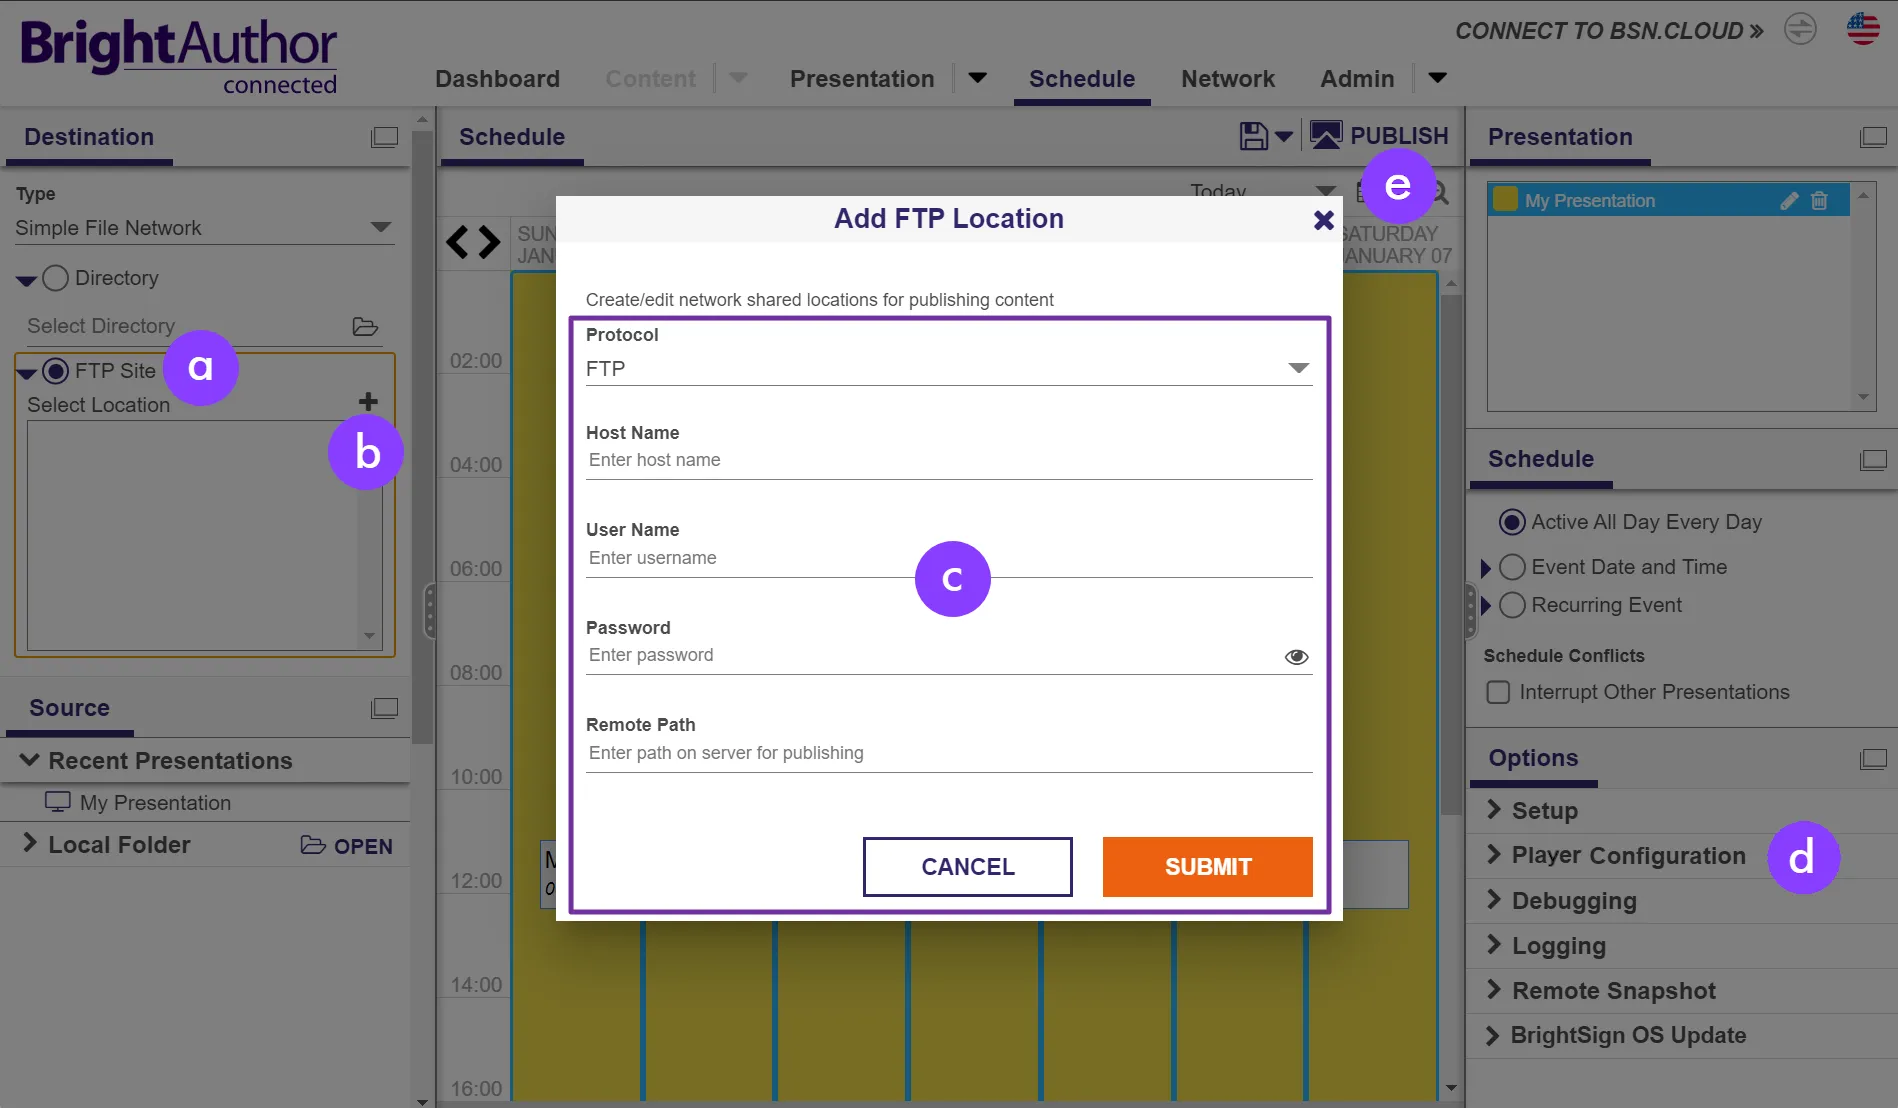Collapse Recent Presentations list
The width and height of the screenshot is (1898, 1108).
[30, 760]
